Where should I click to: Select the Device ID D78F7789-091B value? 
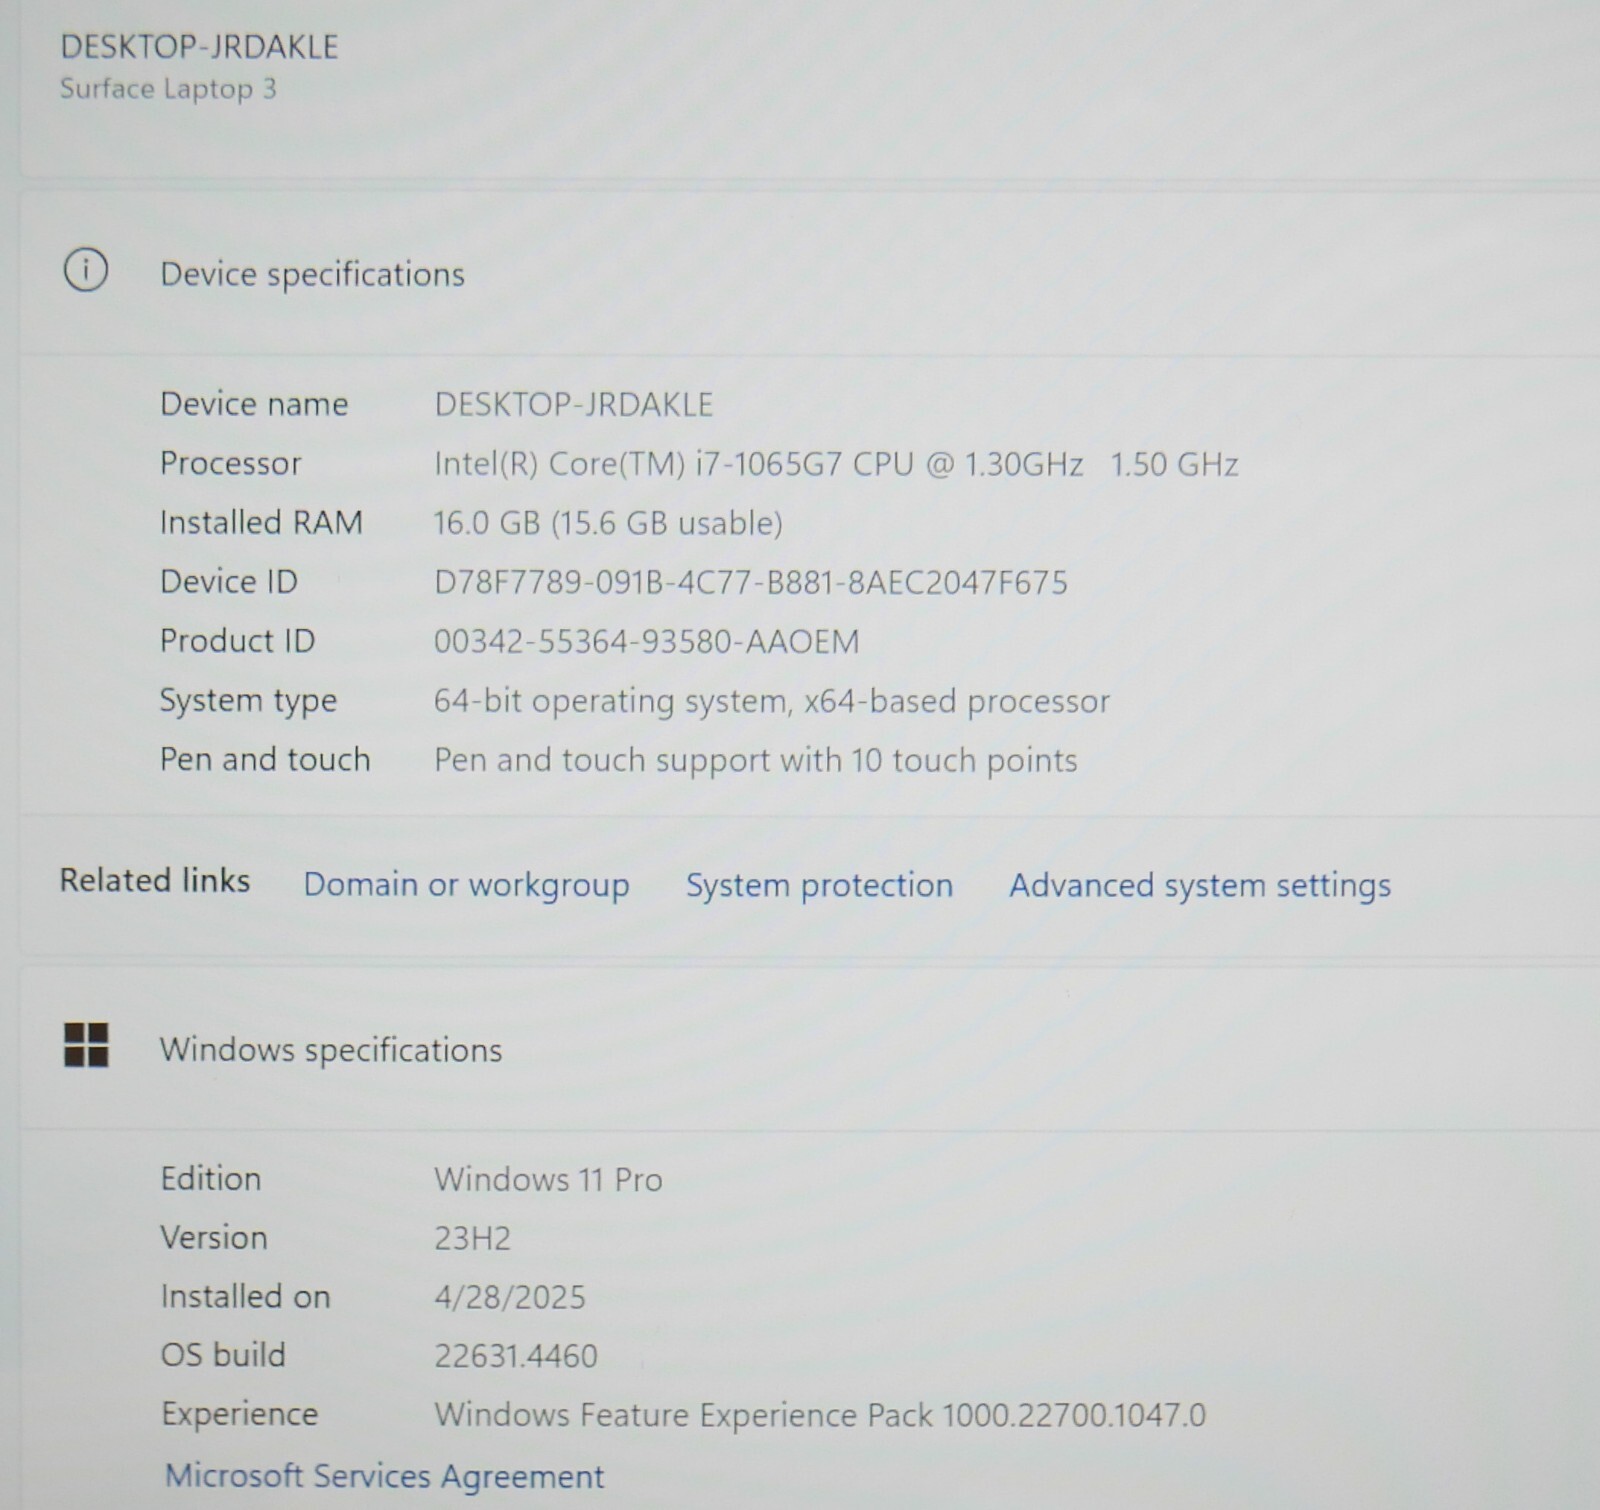click(751, 582)
